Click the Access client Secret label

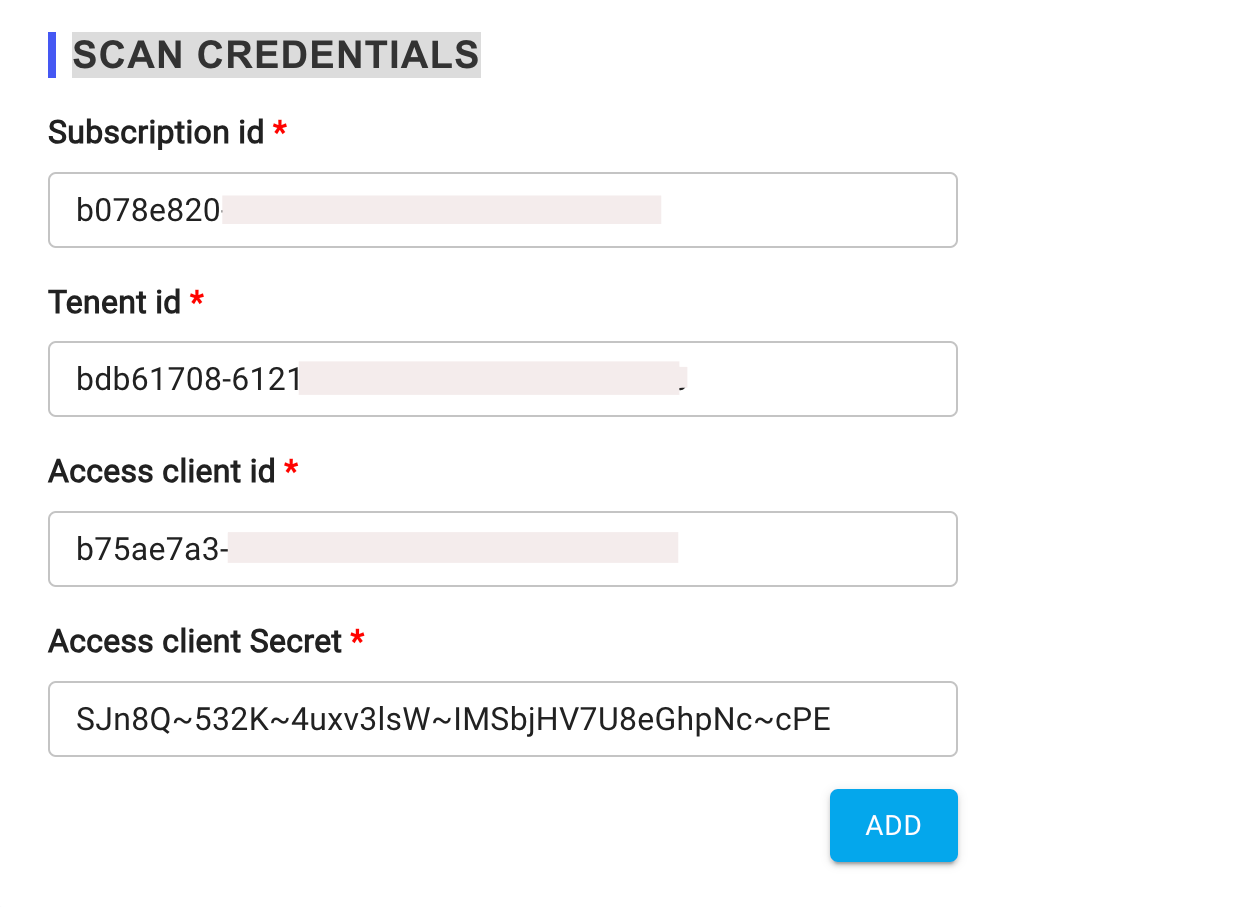pos(195,641)
